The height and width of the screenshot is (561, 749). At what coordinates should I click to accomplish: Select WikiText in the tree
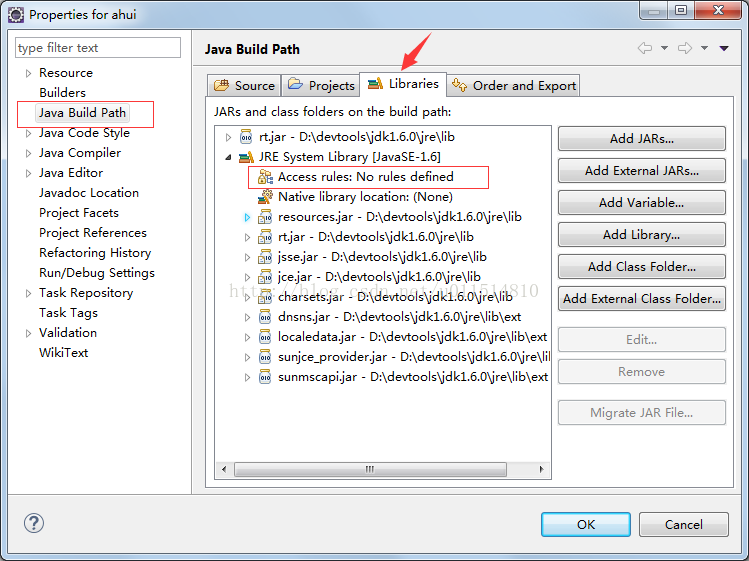pyautogui.click(x=64, y=353)
